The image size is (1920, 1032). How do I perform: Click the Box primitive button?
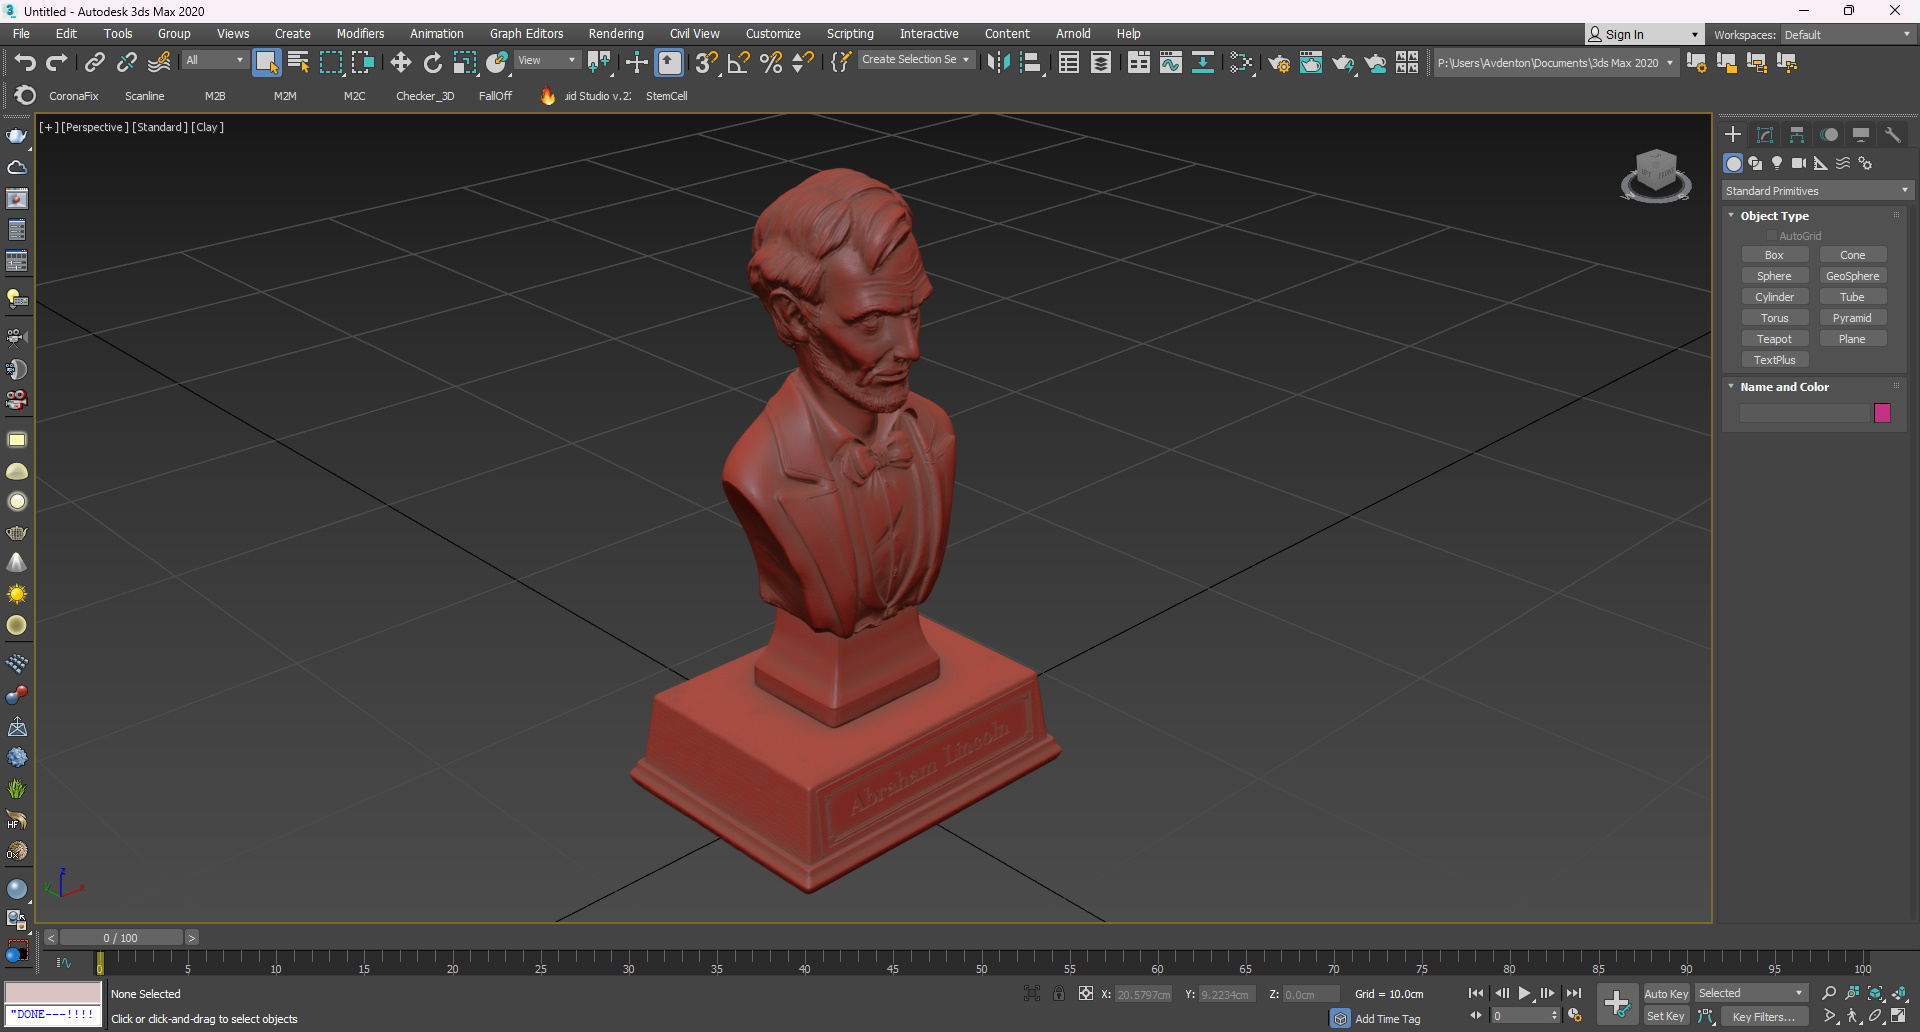coord(1774,255)
